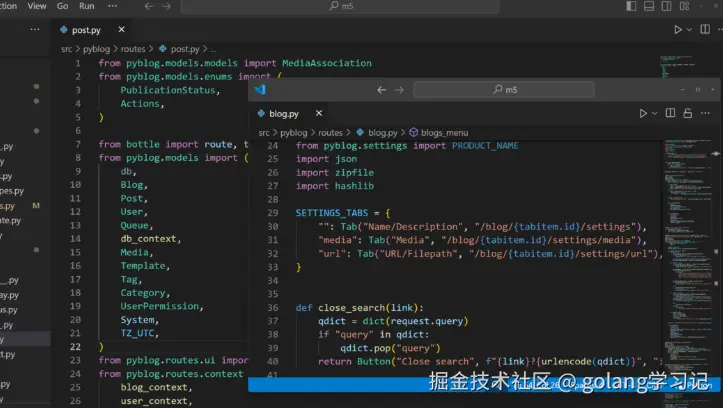Click SETTINGS_TABS variable in blog.py
Image resolution: width=723 pixels, height=408 pixels.
(332, 213)
